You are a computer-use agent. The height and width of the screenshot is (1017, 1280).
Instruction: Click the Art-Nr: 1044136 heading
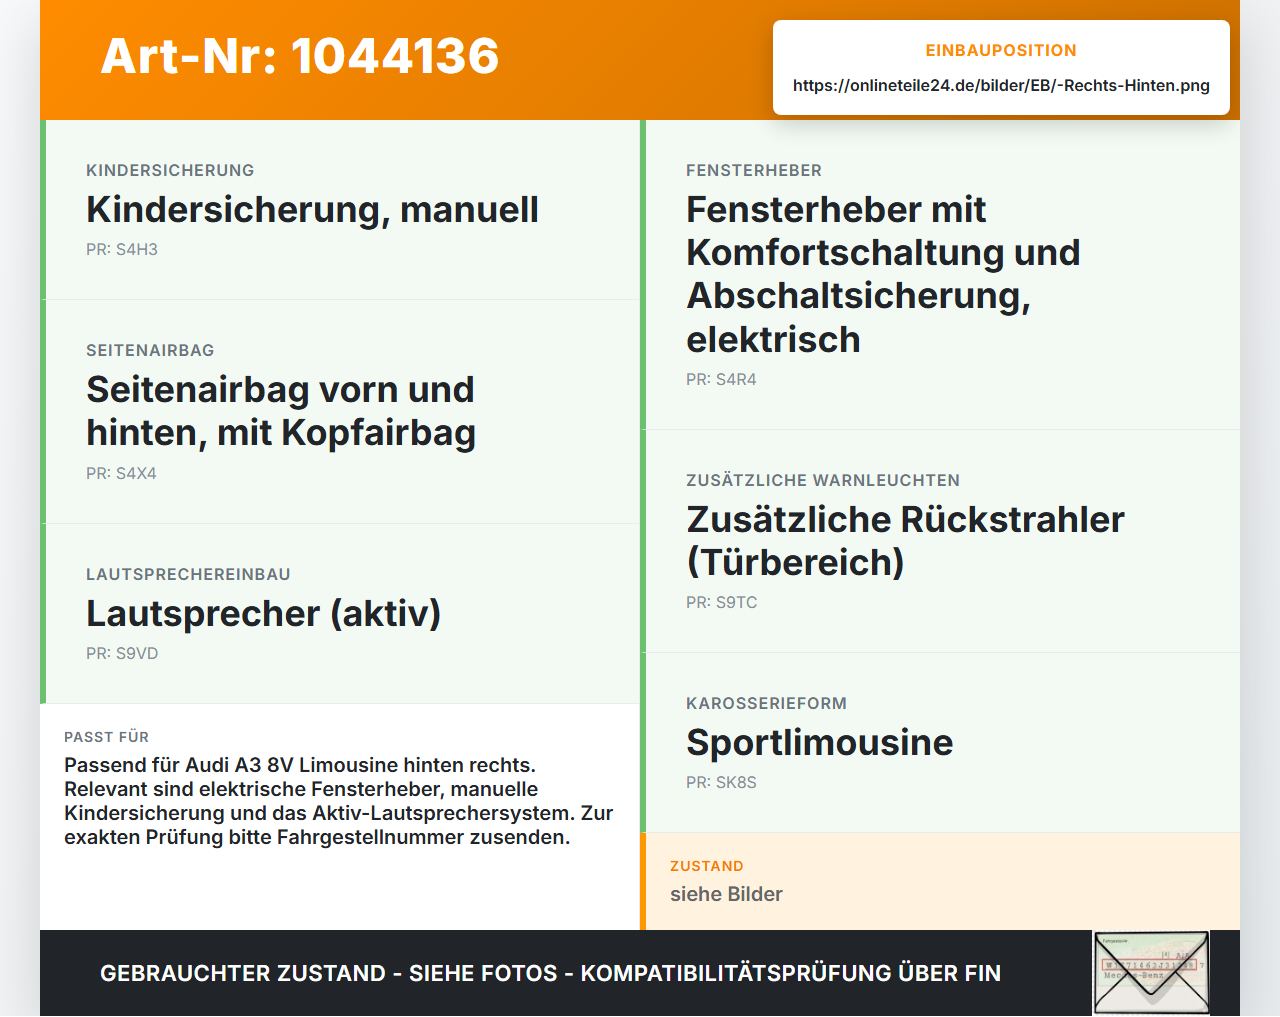[300, 56]
